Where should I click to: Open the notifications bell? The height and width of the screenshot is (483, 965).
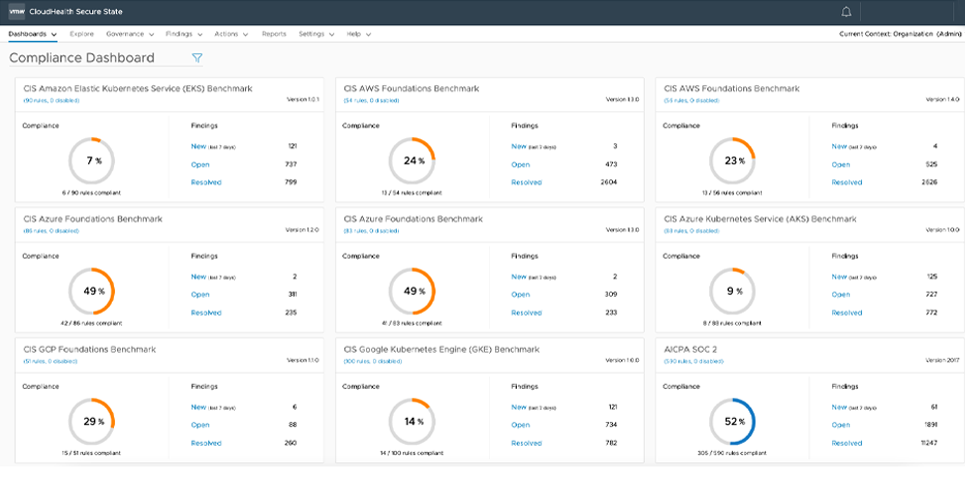(x=847, y=12)
